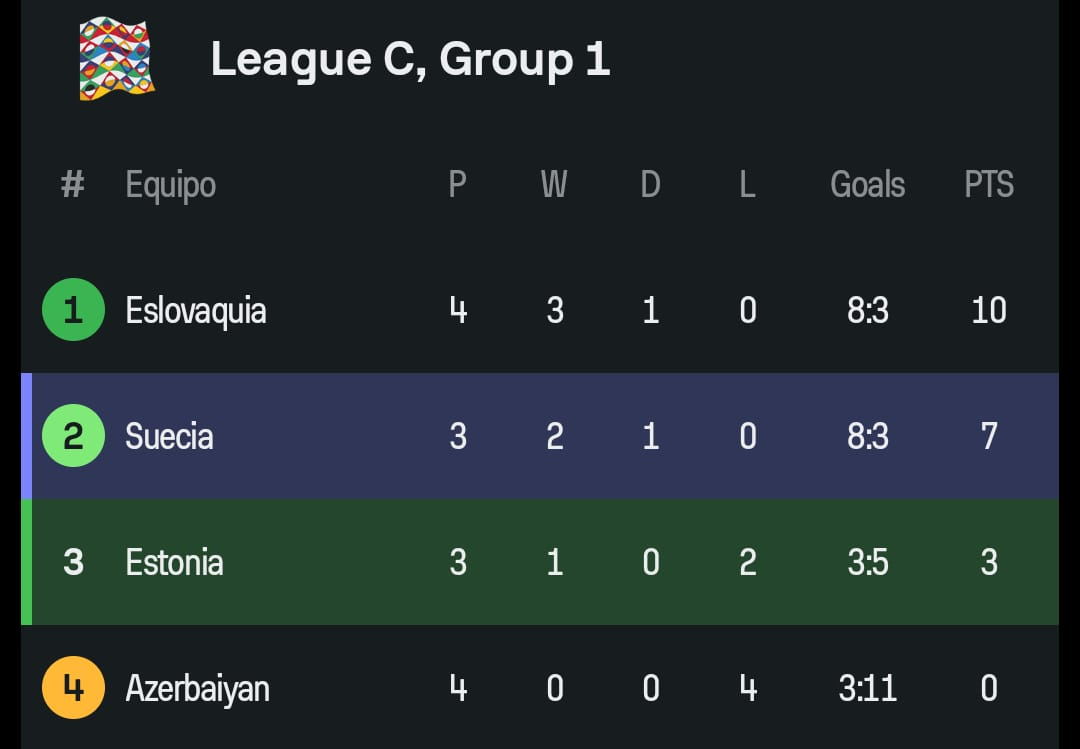Click the Nations League logo icon
The image size is (1080, 749).
click(x=117, y=58)
